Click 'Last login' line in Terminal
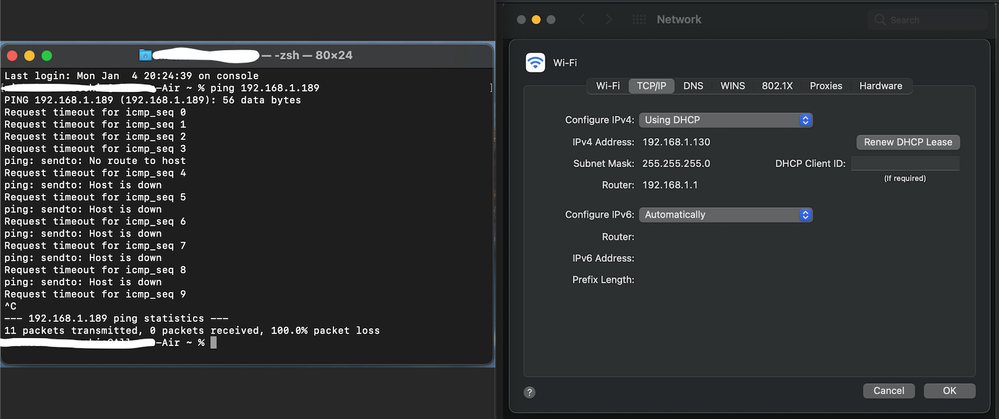Image resolution: width=999 pixels, height=419 pixels. point(131,76)
